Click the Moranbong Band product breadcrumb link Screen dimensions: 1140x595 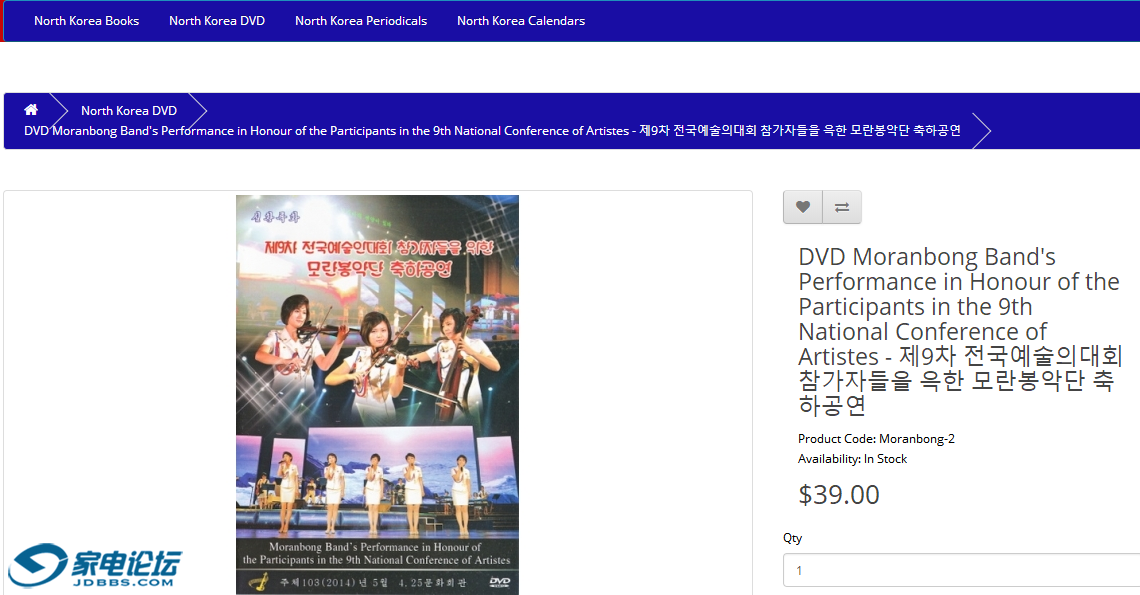coord(492,131)
